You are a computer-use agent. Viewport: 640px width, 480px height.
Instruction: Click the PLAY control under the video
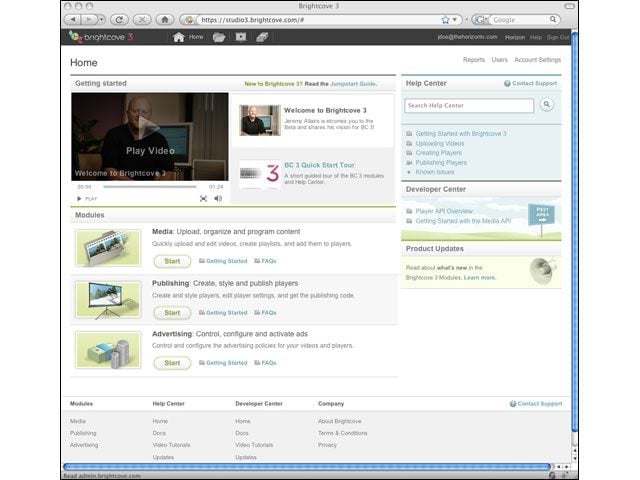coord(87,199)
